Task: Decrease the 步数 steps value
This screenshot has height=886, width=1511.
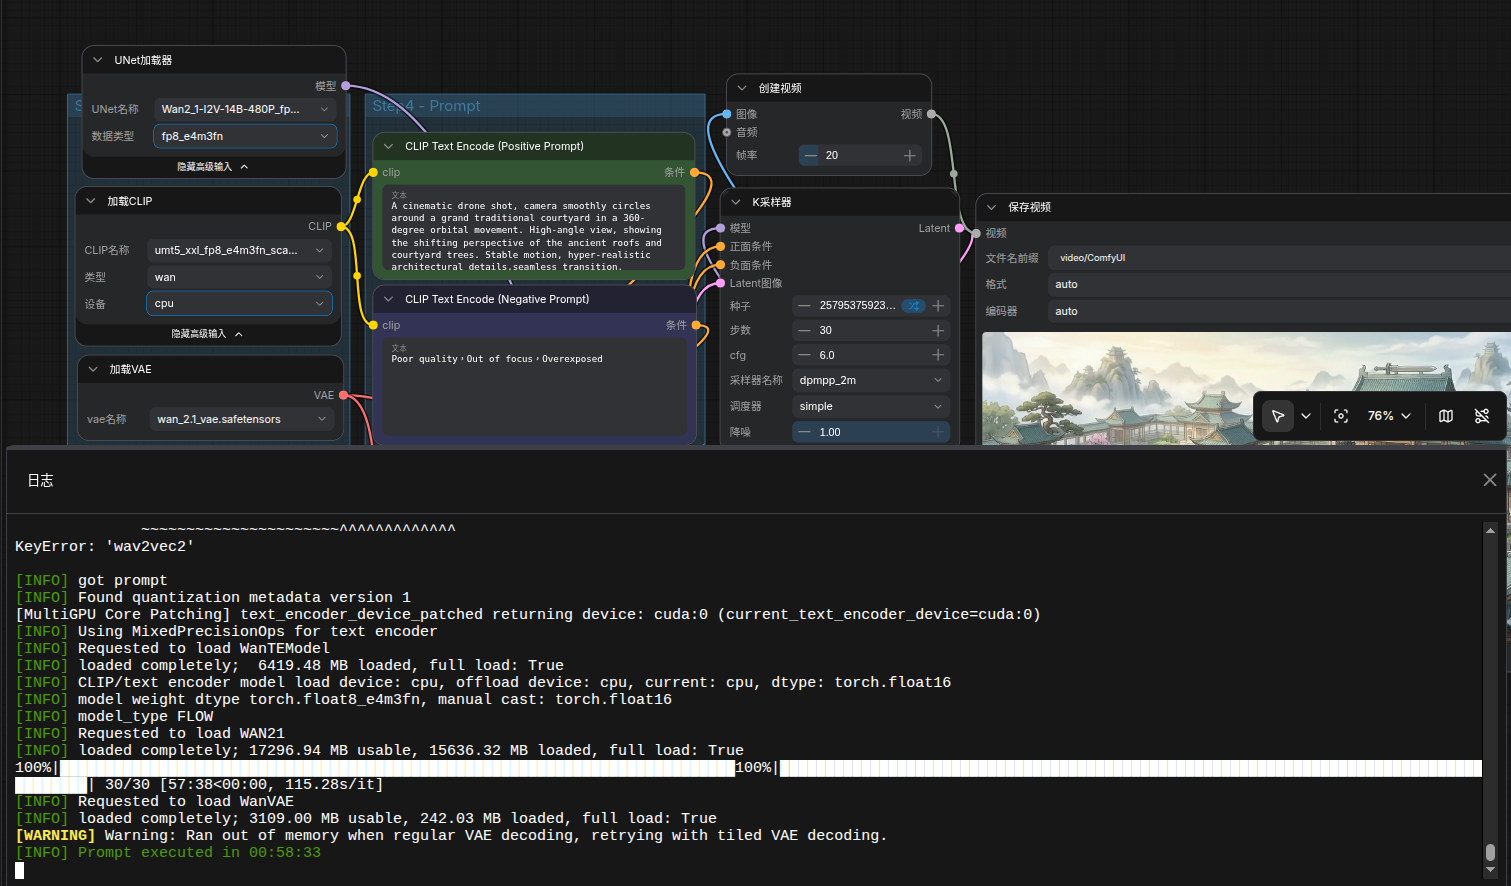Action: 803,330
